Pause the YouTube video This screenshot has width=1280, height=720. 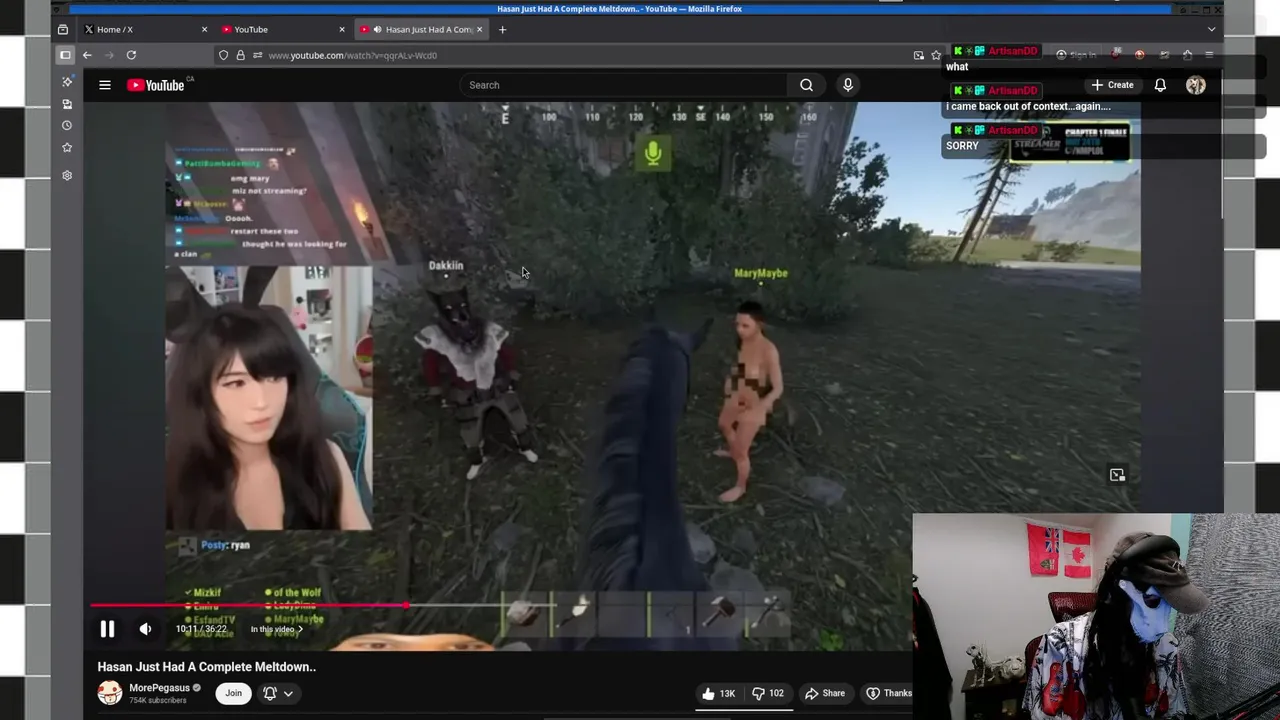point(107,629)
